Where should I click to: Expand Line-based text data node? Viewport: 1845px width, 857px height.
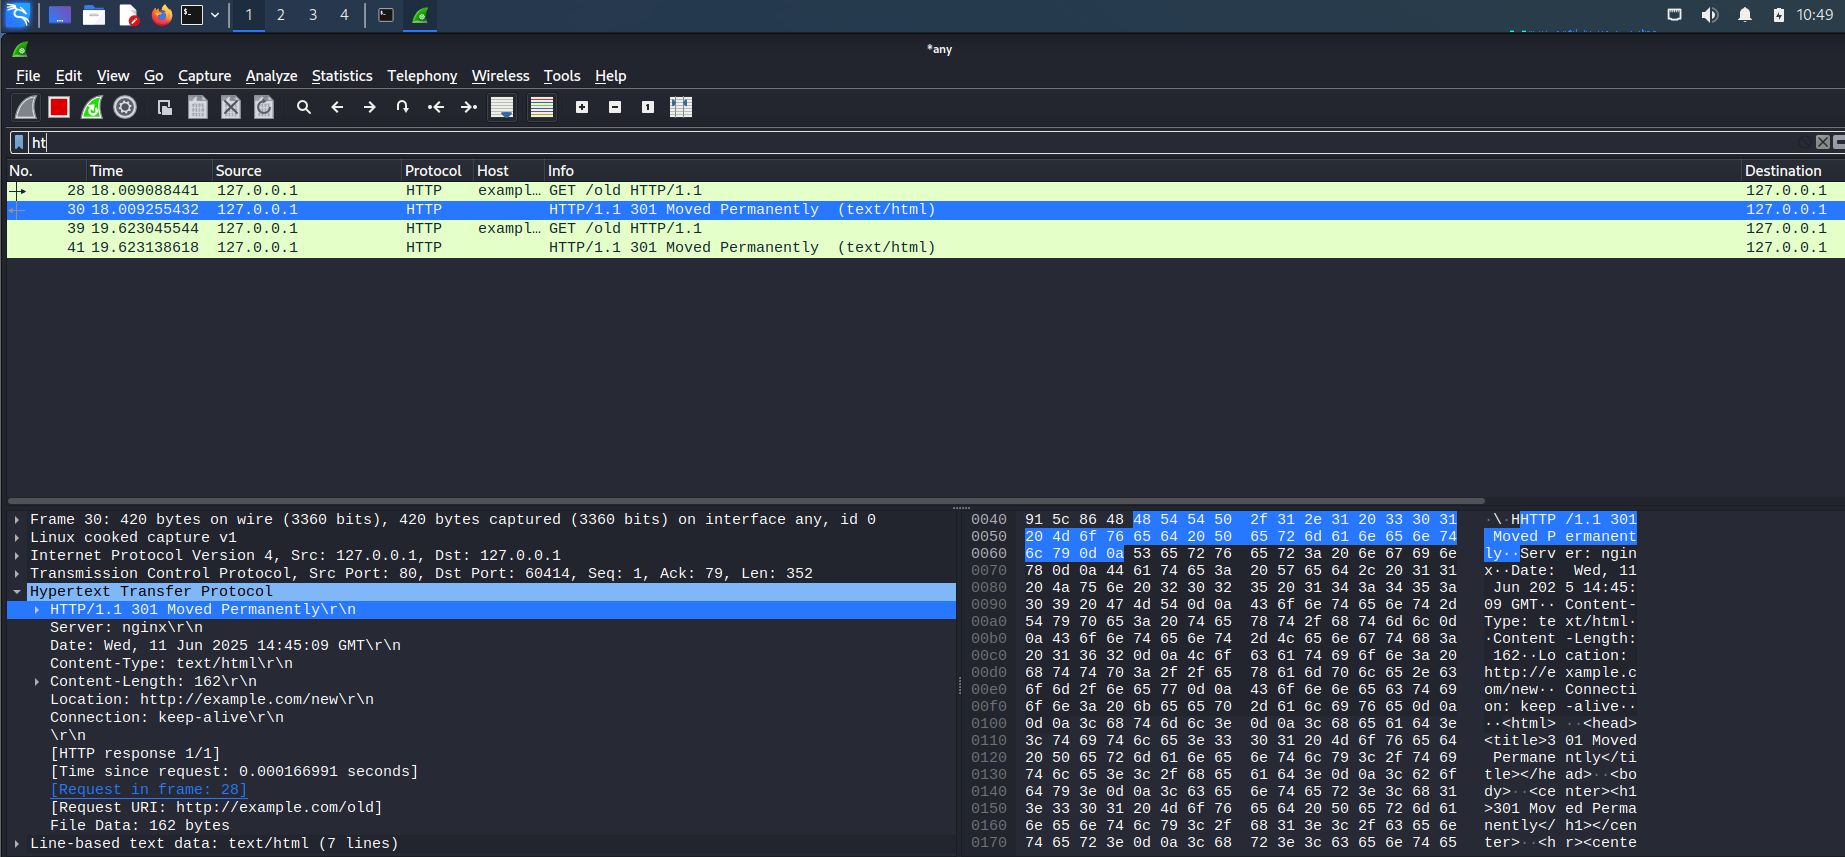17,844
